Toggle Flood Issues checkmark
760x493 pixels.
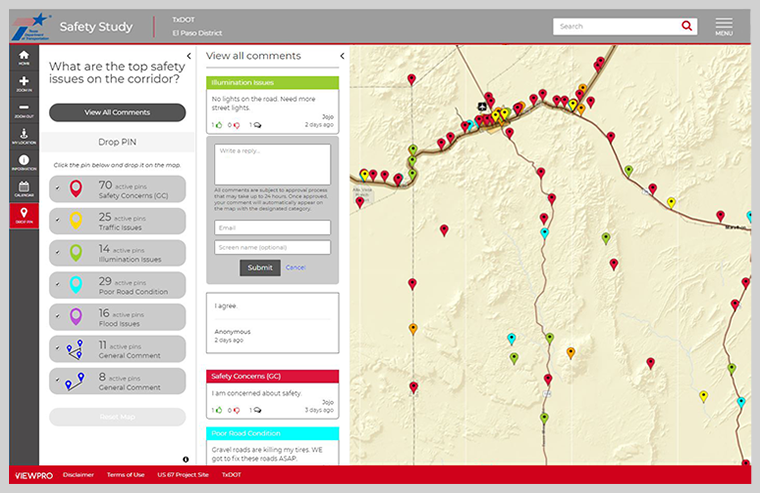tap(58, 316)
